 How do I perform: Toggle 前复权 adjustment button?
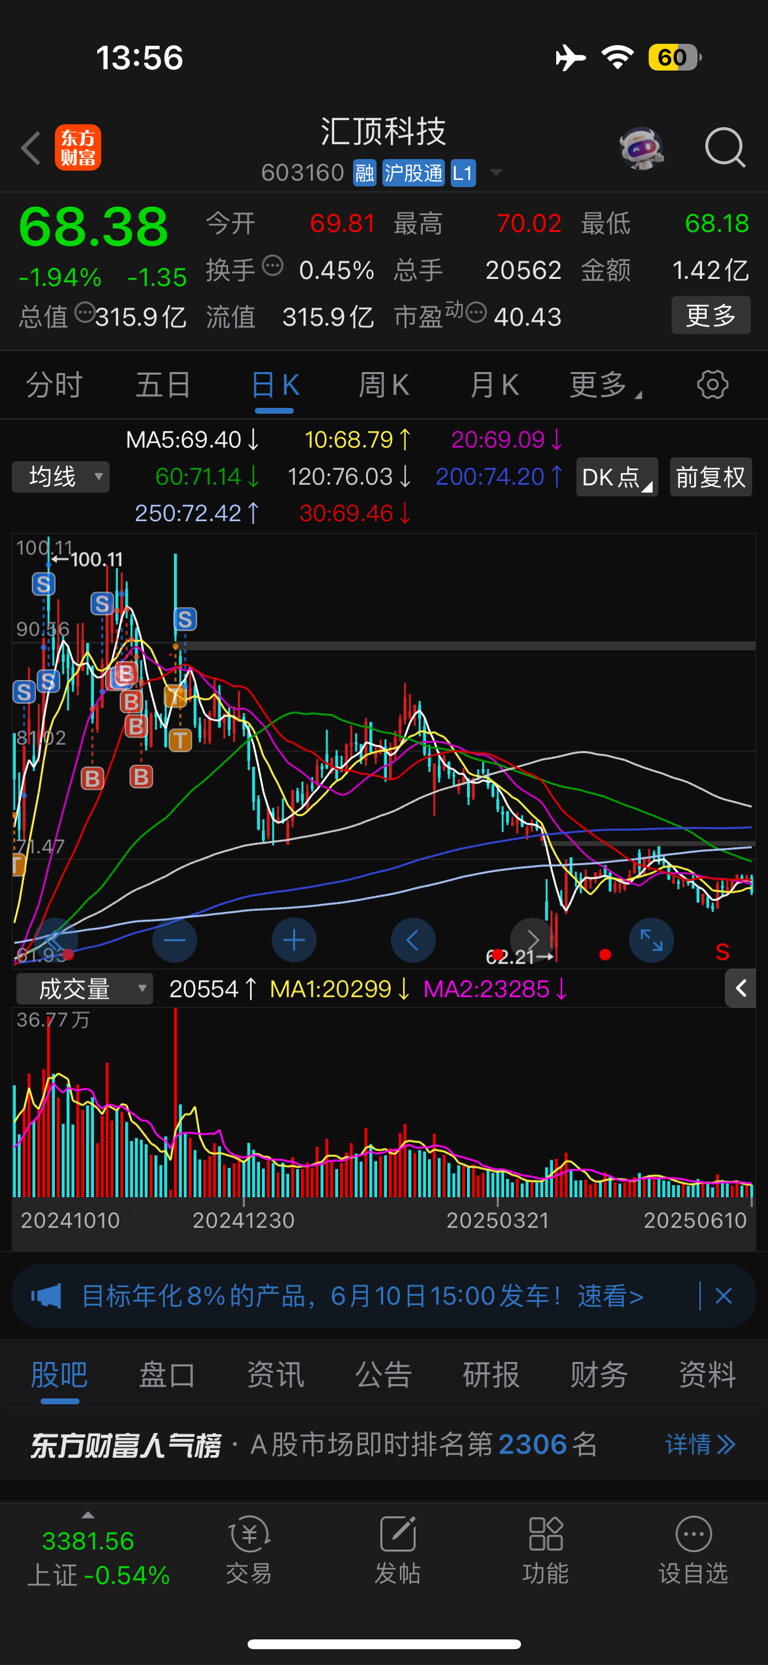click(x=711, y=477)
